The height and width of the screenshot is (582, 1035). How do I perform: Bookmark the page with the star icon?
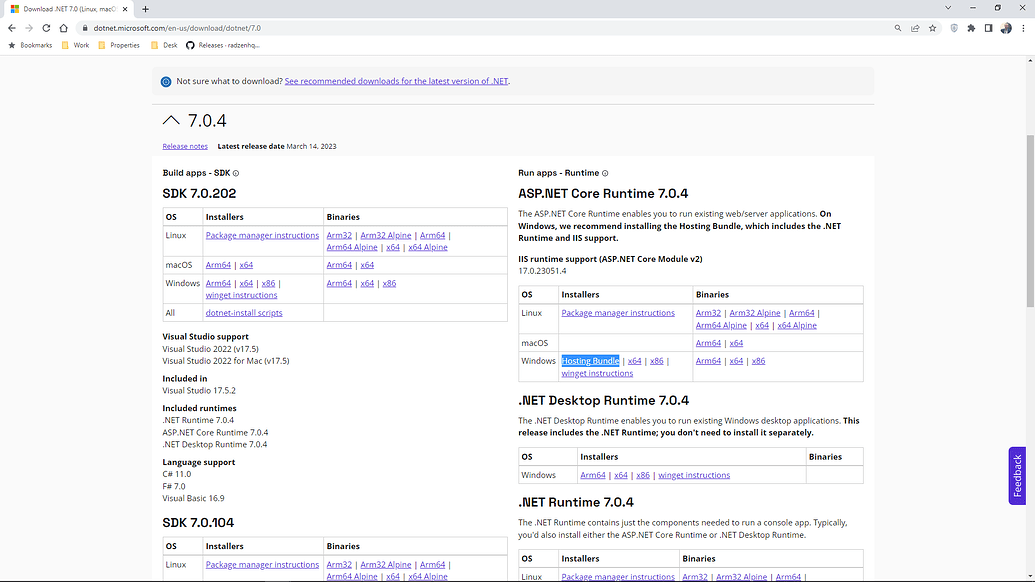[932, 28]
